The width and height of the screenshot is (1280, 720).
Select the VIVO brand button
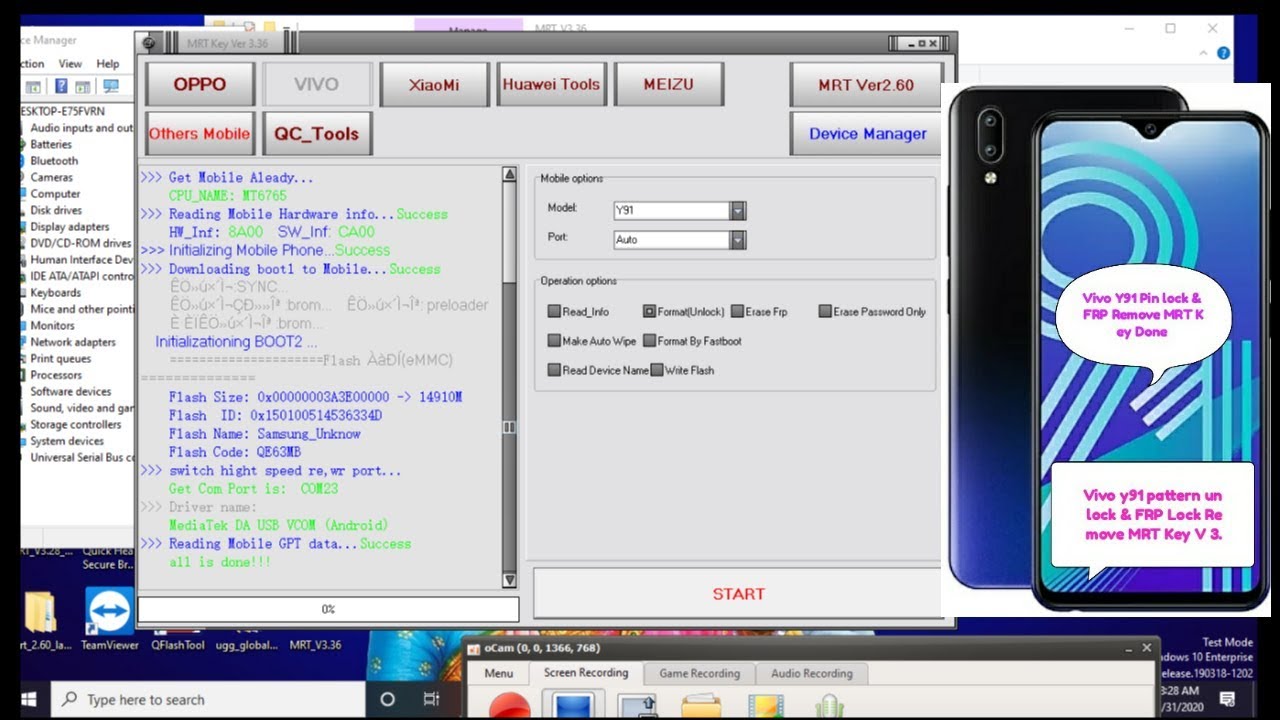click(317, 84)
